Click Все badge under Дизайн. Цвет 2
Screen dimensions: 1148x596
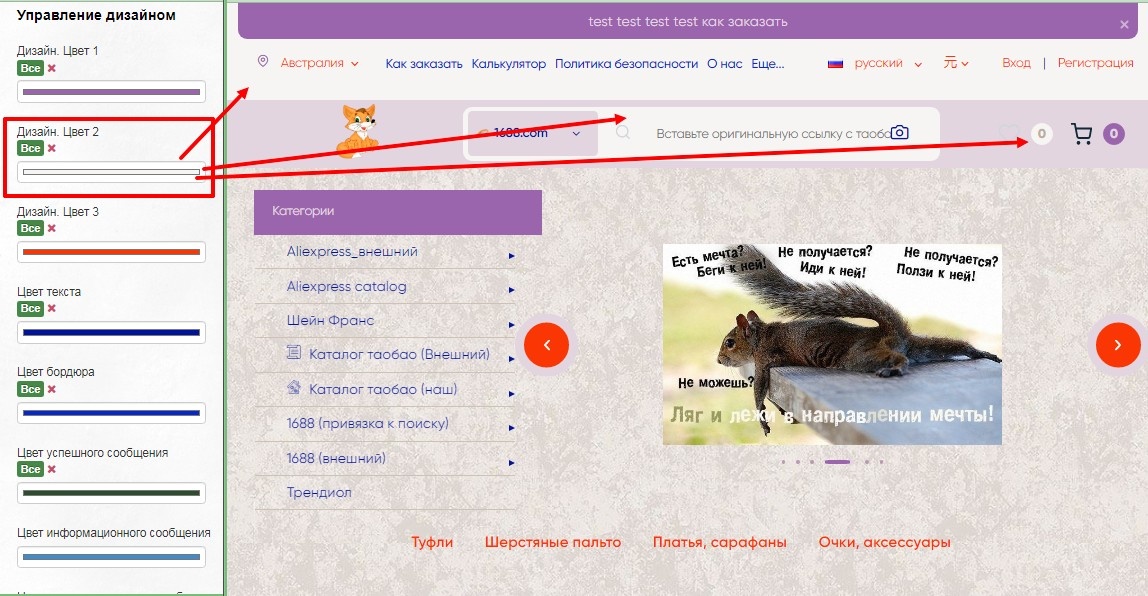[31, 148]
